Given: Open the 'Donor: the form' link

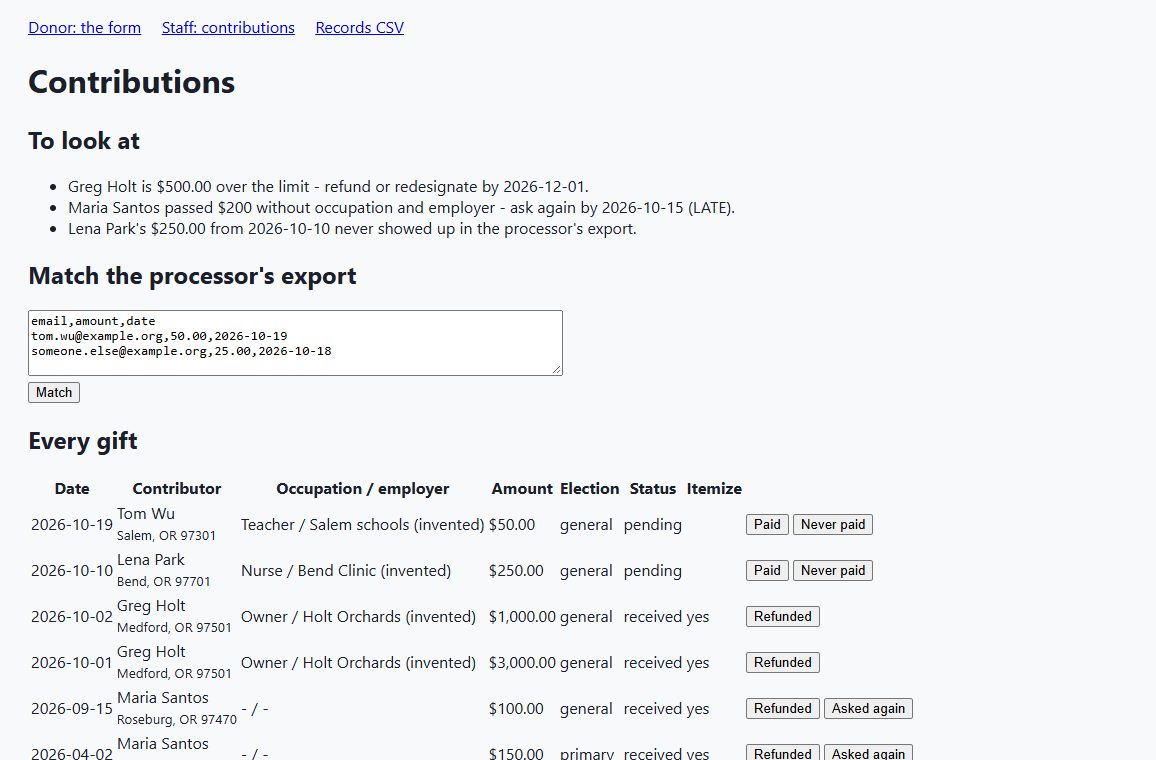Looking at the screenshot, I should point(84,27).
